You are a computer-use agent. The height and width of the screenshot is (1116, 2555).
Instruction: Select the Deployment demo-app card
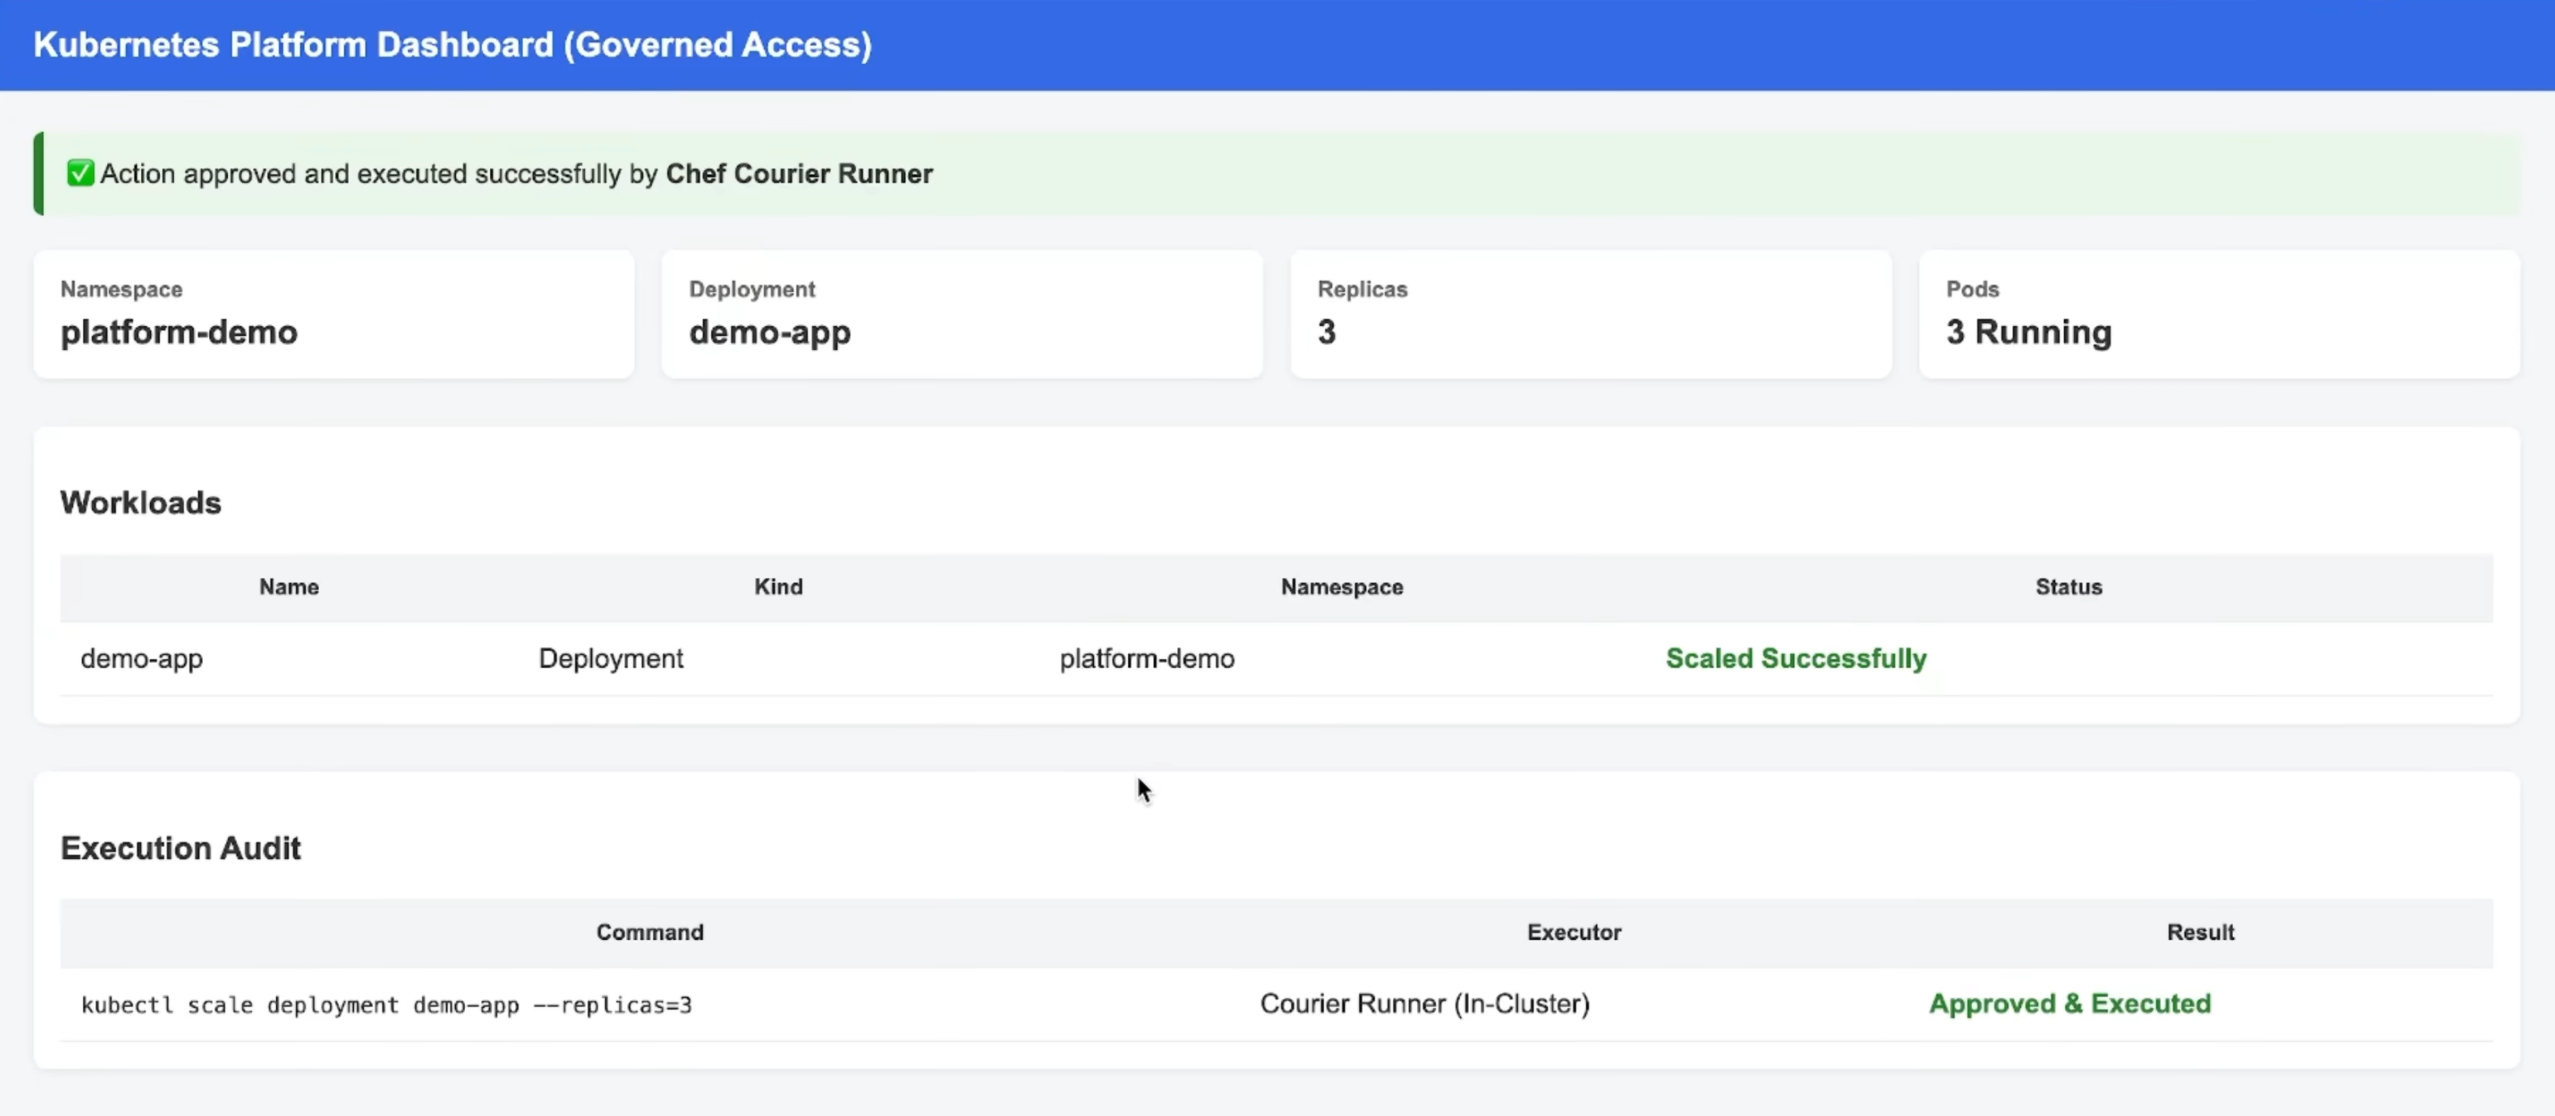pyautogui.click(x=961, y=314)
